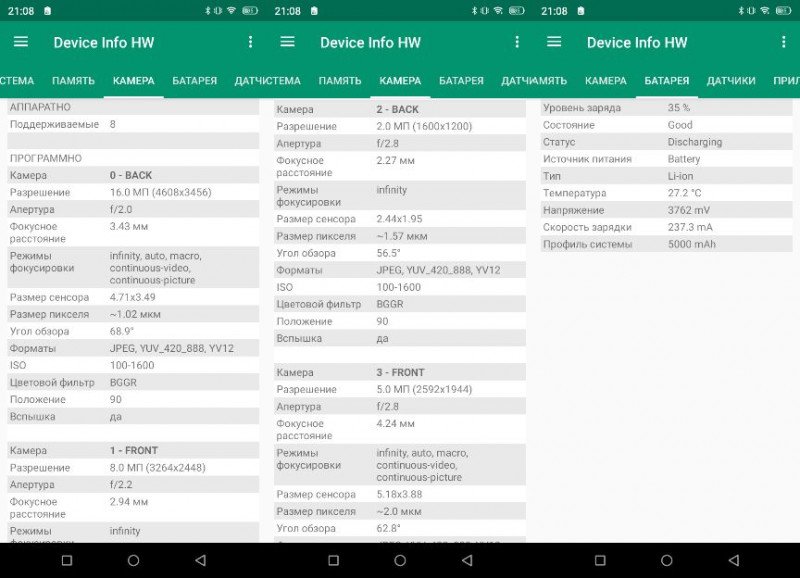Tap the home circle button on left screen
Viewport: 800px width, 578px height.
tap(134, 561)
